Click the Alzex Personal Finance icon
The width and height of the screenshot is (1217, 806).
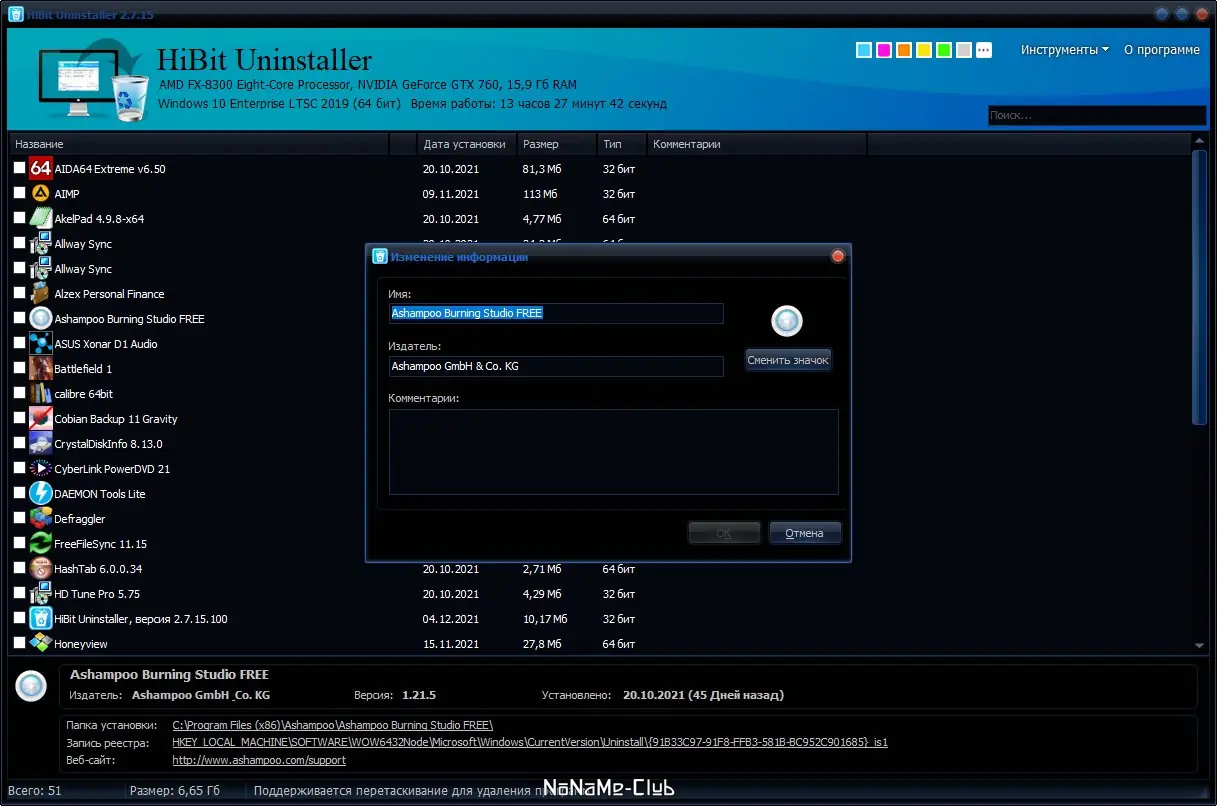41,293
